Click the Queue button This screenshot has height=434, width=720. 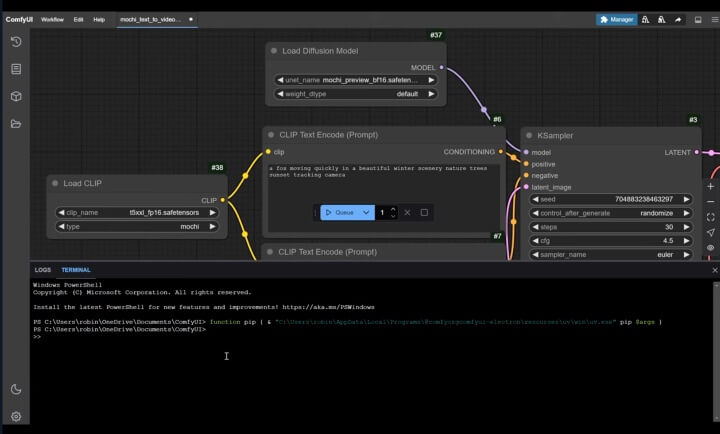[x=339, y=212]
